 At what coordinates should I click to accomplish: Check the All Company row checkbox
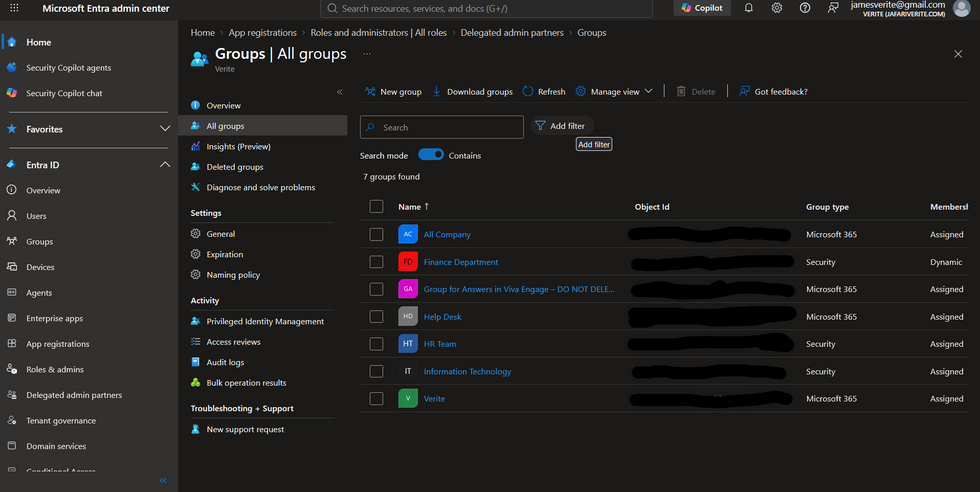coord(376,234)
